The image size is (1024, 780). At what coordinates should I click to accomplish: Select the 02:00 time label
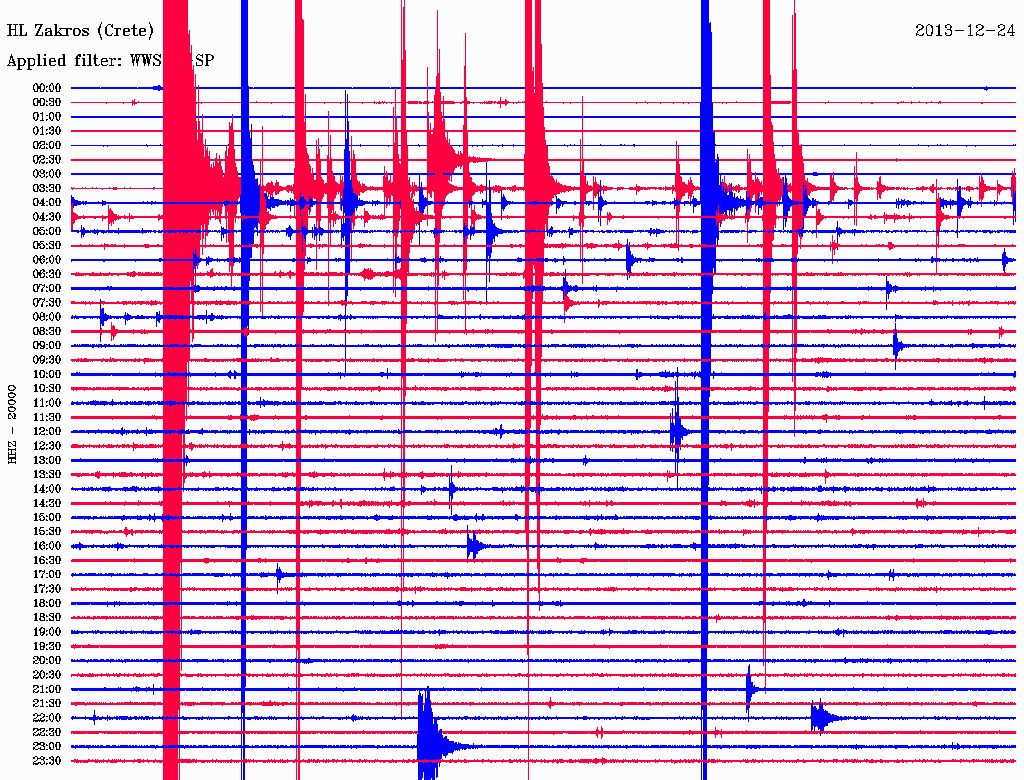tap(47, 146)
